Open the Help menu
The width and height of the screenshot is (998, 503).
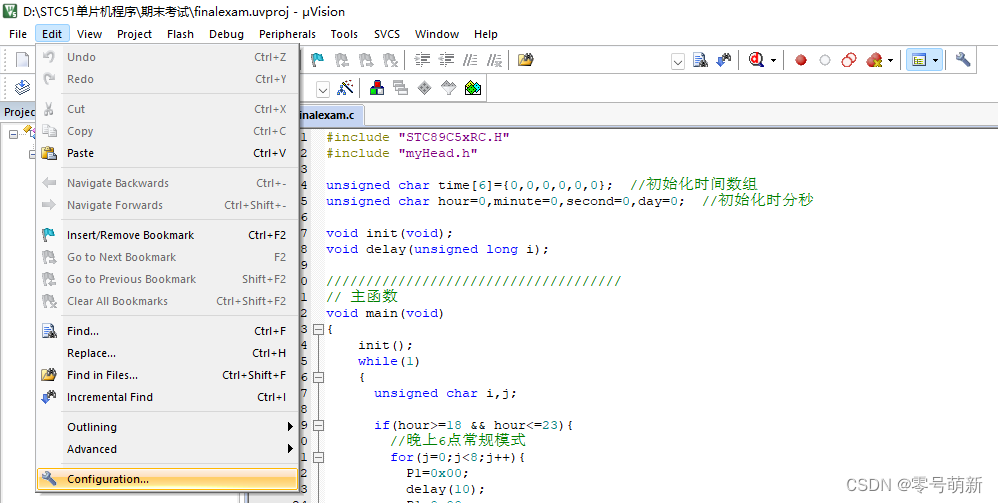(486, 34)
